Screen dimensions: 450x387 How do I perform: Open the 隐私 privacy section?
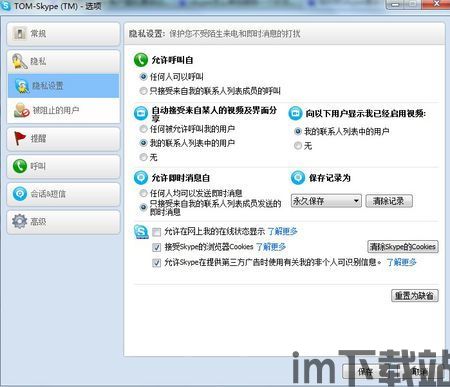click(63, 62)
